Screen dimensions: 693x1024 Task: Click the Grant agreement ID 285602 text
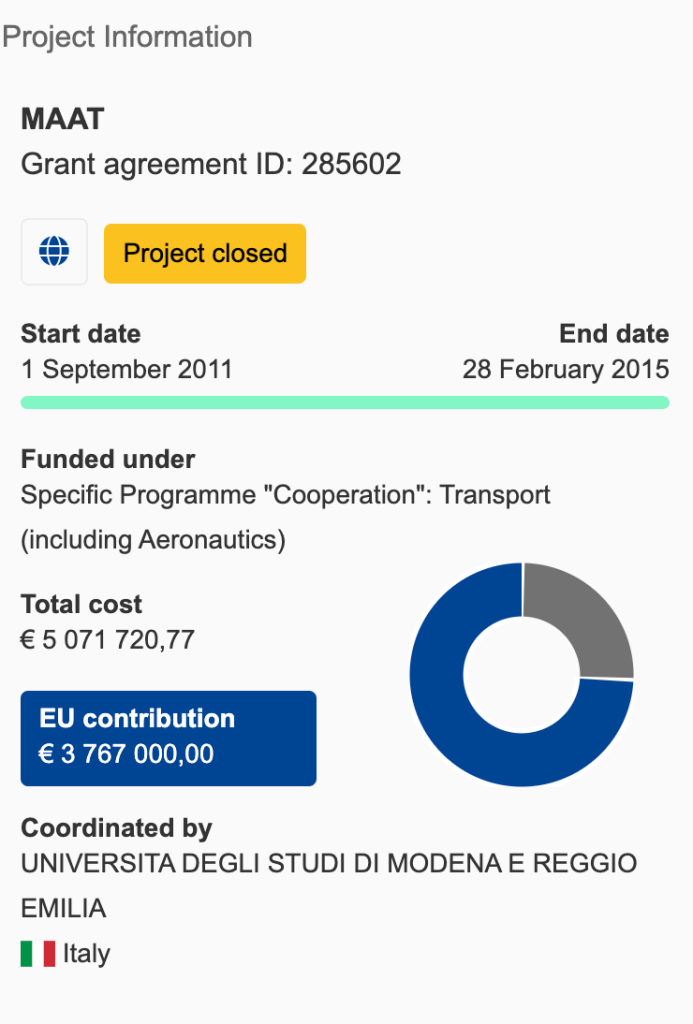(211, 164)
